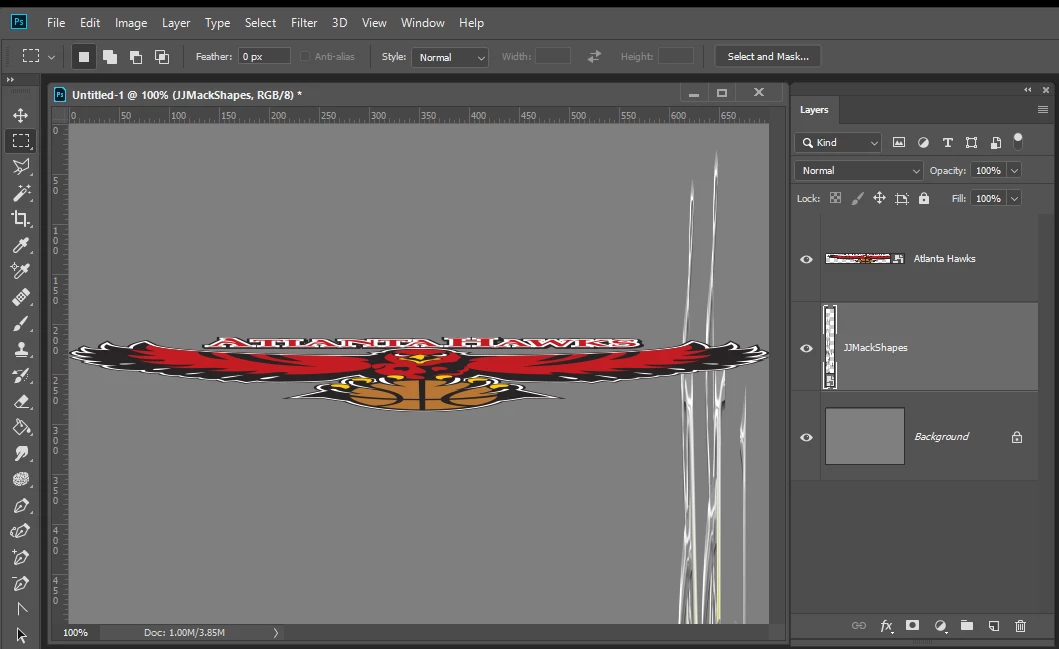Select the History Brush tool
The image size is (1059, 649).
21,375
